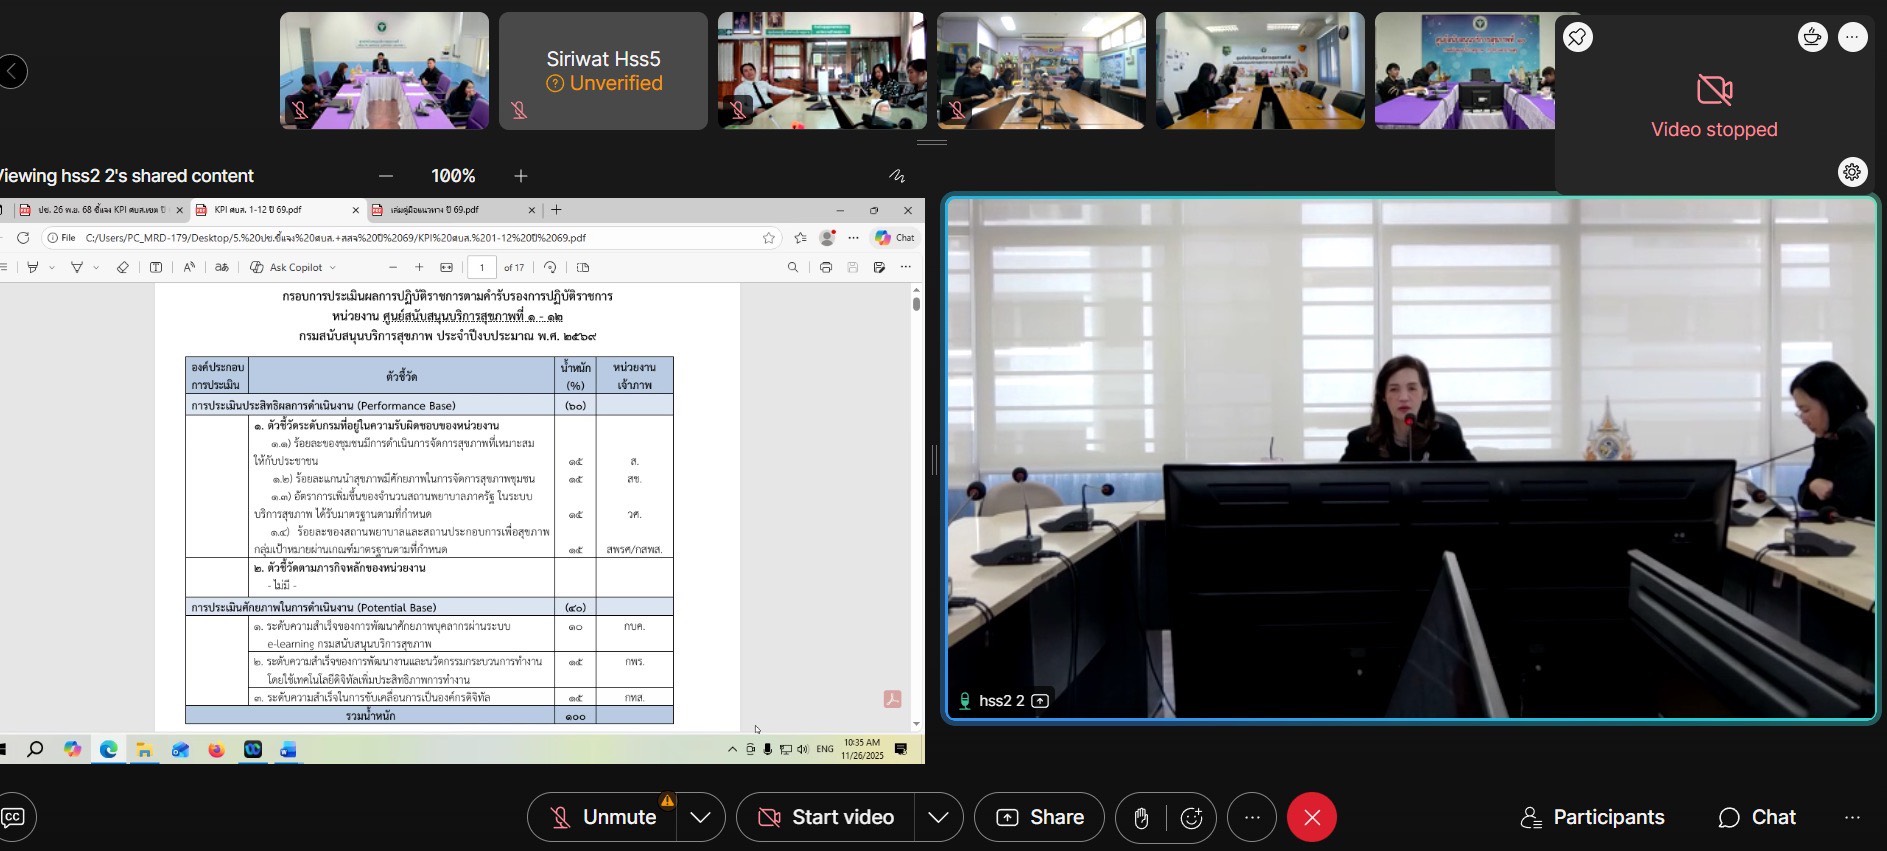Click the closed captions icon

point(14,817)
